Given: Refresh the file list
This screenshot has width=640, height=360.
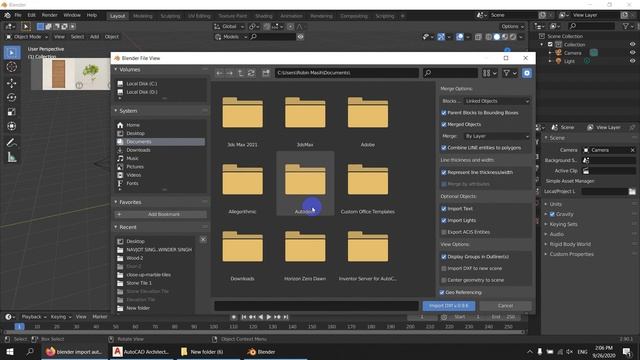Looking at the screenshot, I should pos(251,73).
